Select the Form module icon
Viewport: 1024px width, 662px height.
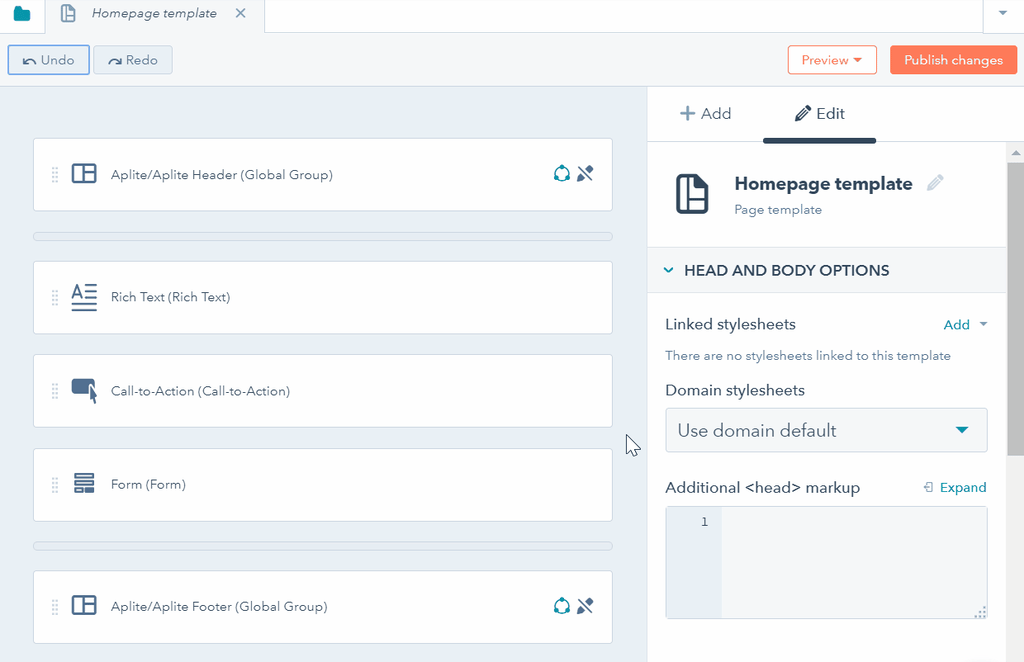point(84,484)
